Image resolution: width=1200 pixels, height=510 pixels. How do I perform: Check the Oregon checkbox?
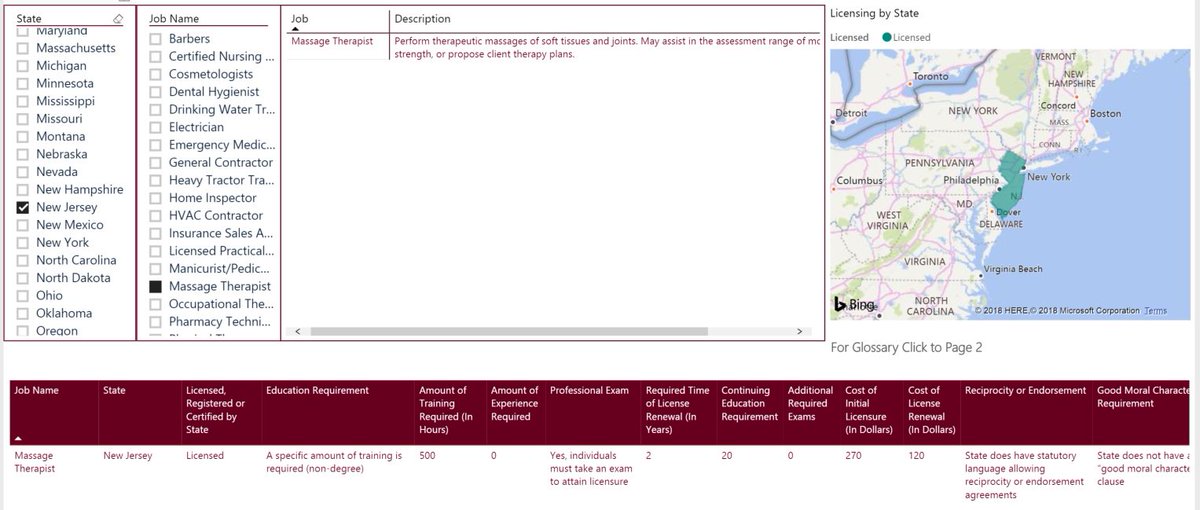[x=23, y=330]
